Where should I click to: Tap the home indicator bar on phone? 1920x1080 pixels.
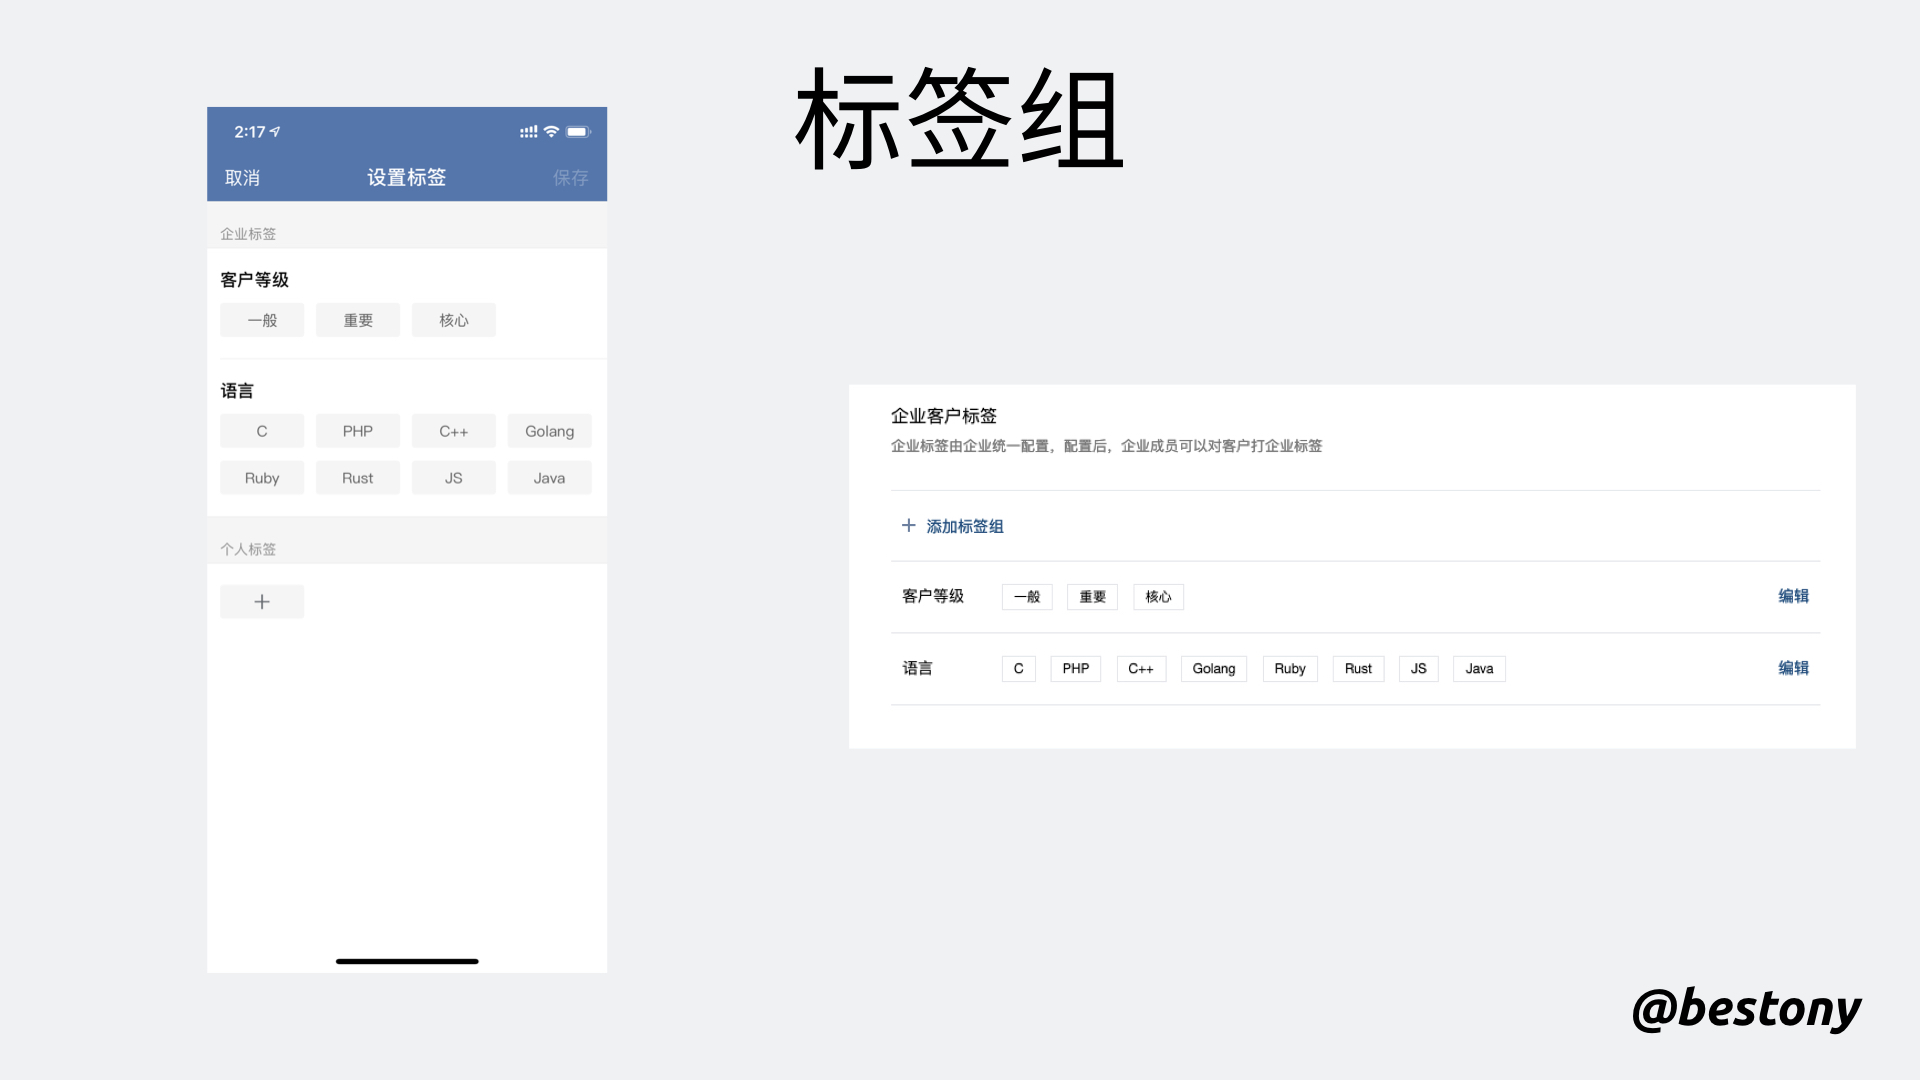(407, 961)
